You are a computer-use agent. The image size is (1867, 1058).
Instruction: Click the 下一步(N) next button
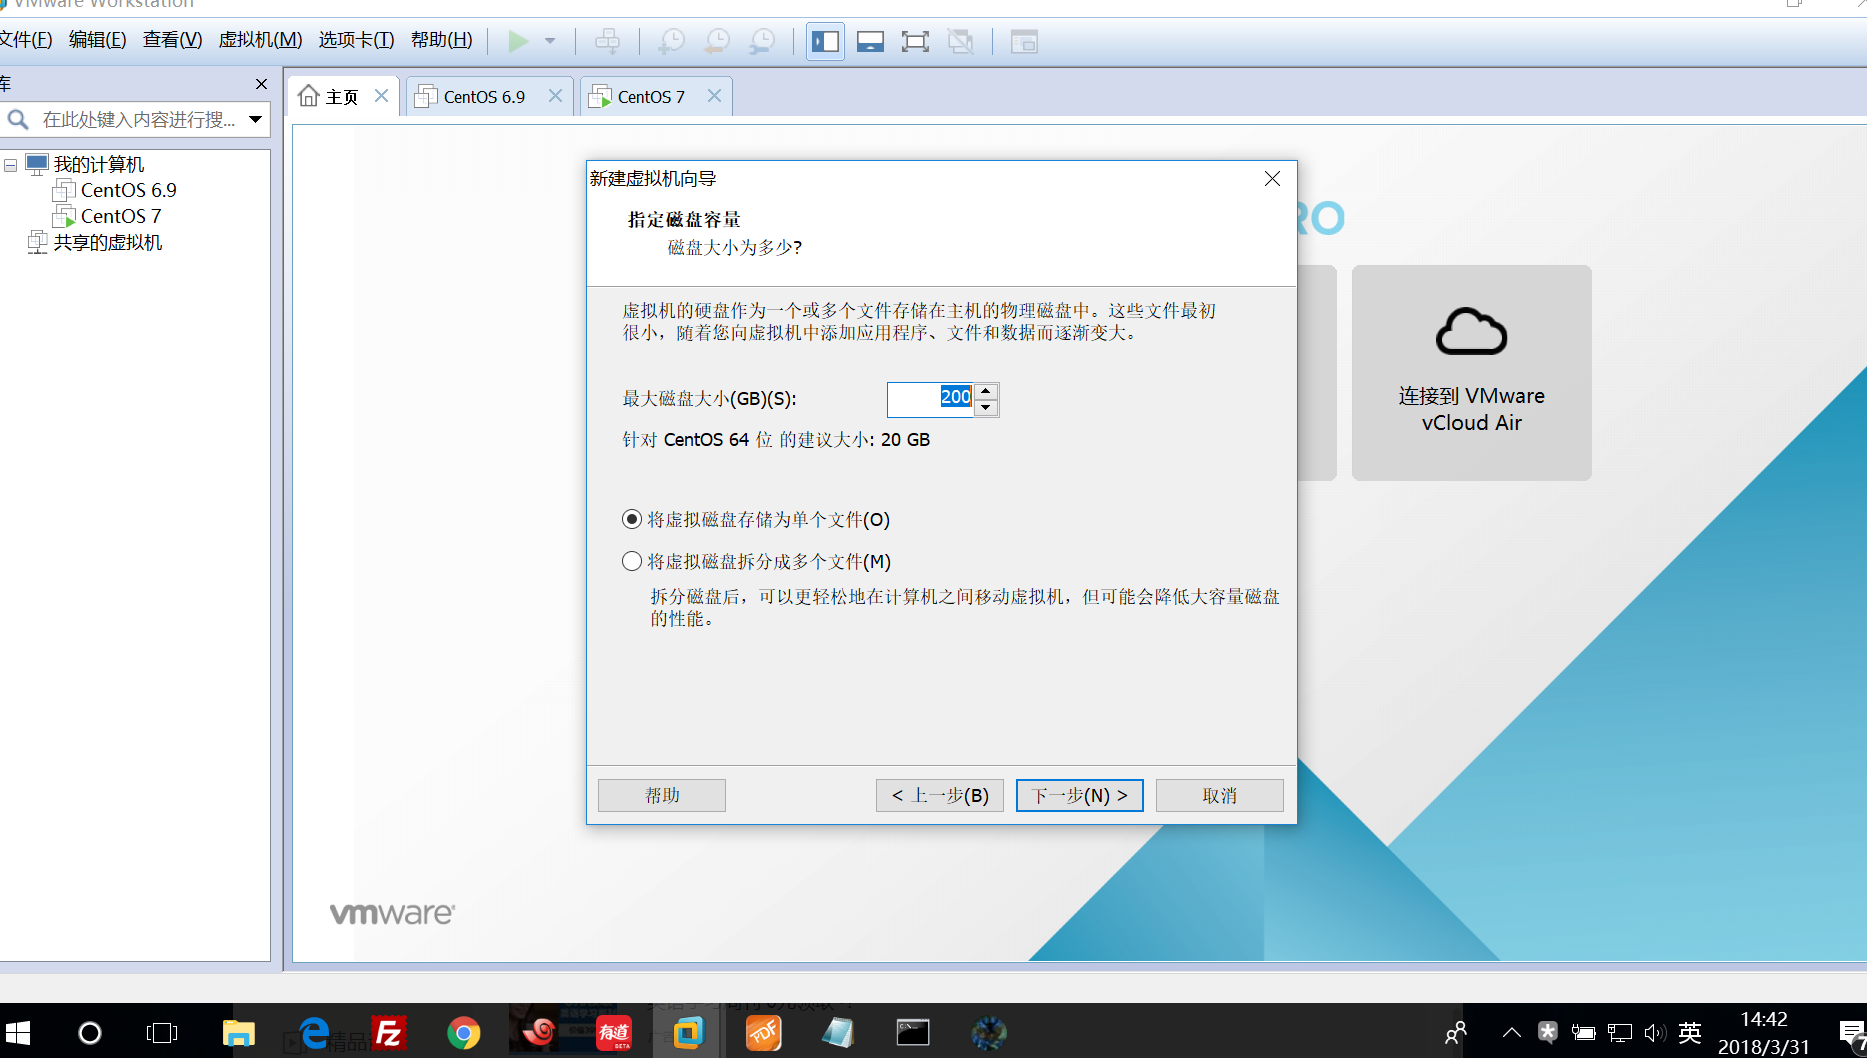[1080, 795]
